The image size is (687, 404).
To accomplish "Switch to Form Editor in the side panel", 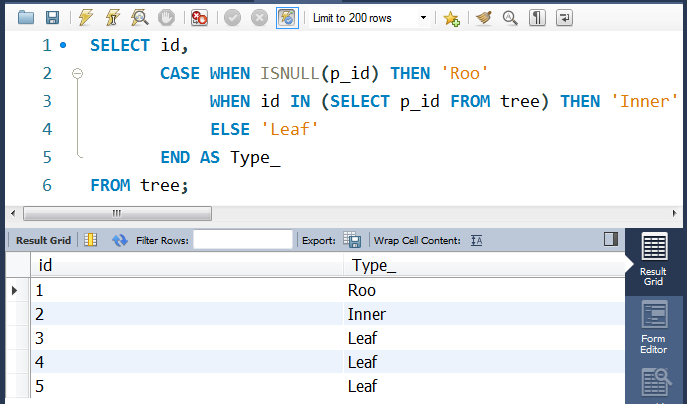I will click(654, 328).
